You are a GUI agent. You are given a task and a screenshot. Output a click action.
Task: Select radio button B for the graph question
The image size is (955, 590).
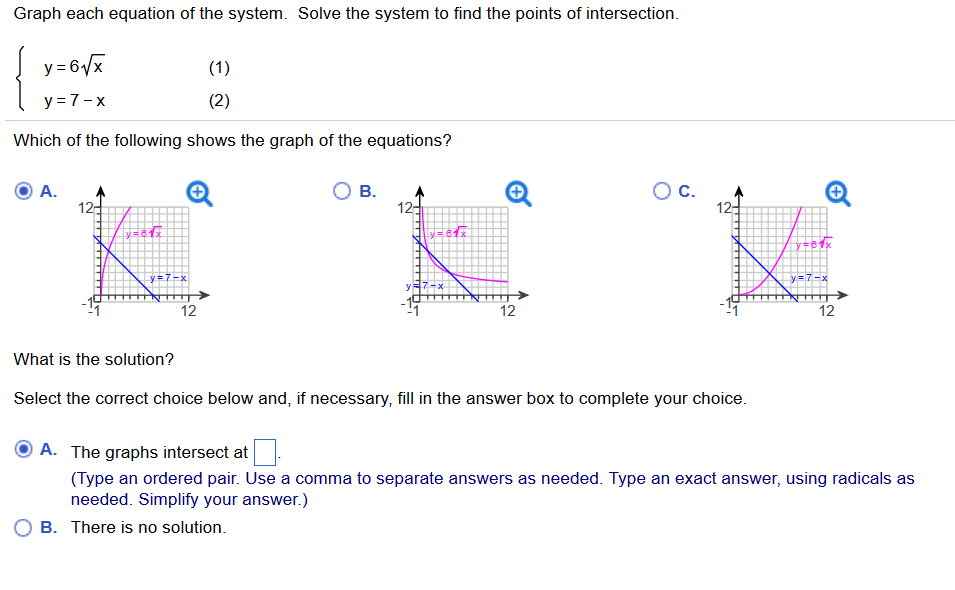[341, 191]
